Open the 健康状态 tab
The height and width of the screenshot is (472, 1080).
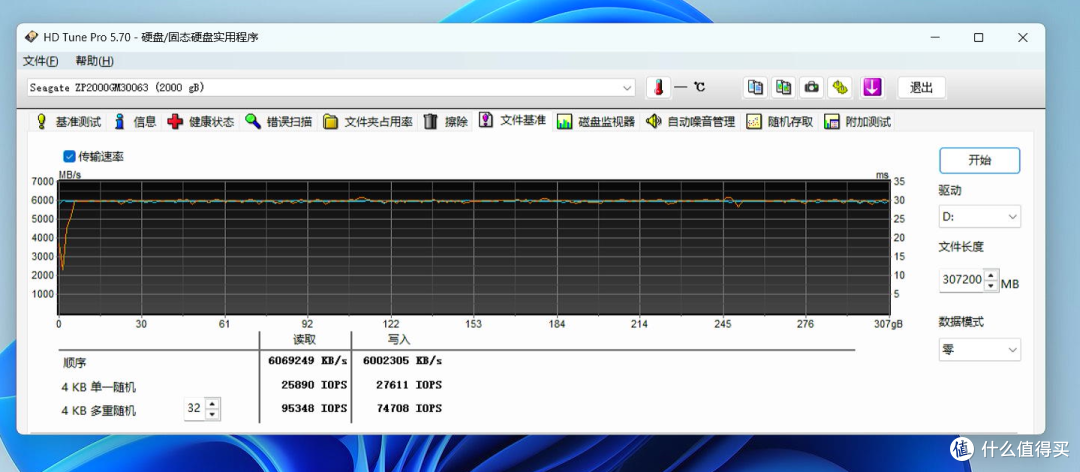point(201,122)
